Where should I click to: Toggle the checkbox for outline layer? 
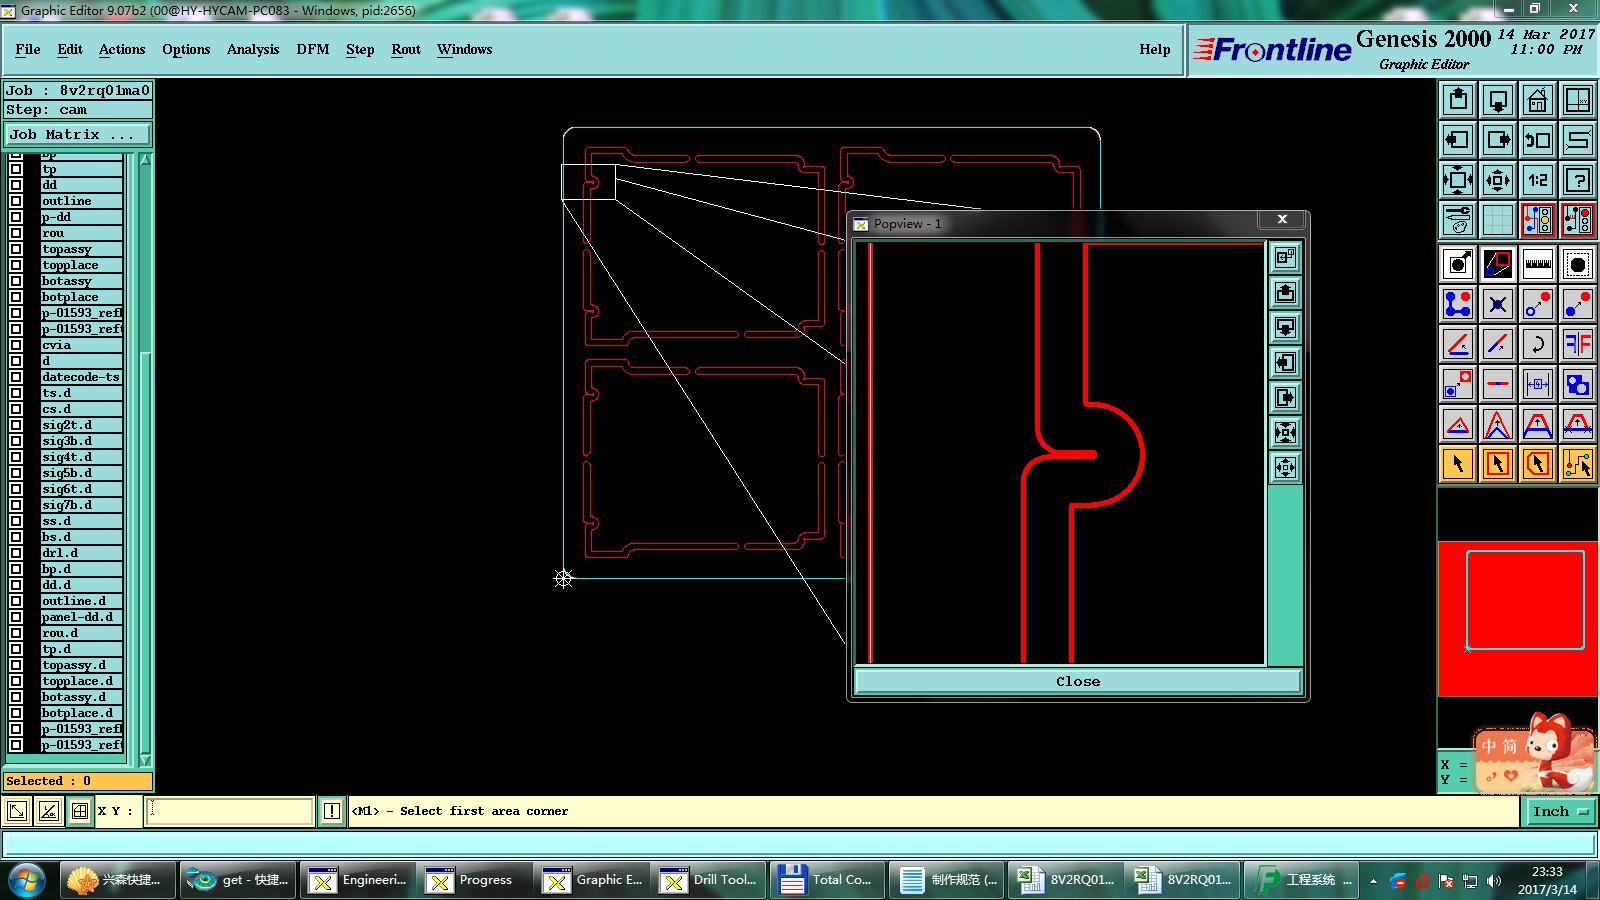click(16, 201)
